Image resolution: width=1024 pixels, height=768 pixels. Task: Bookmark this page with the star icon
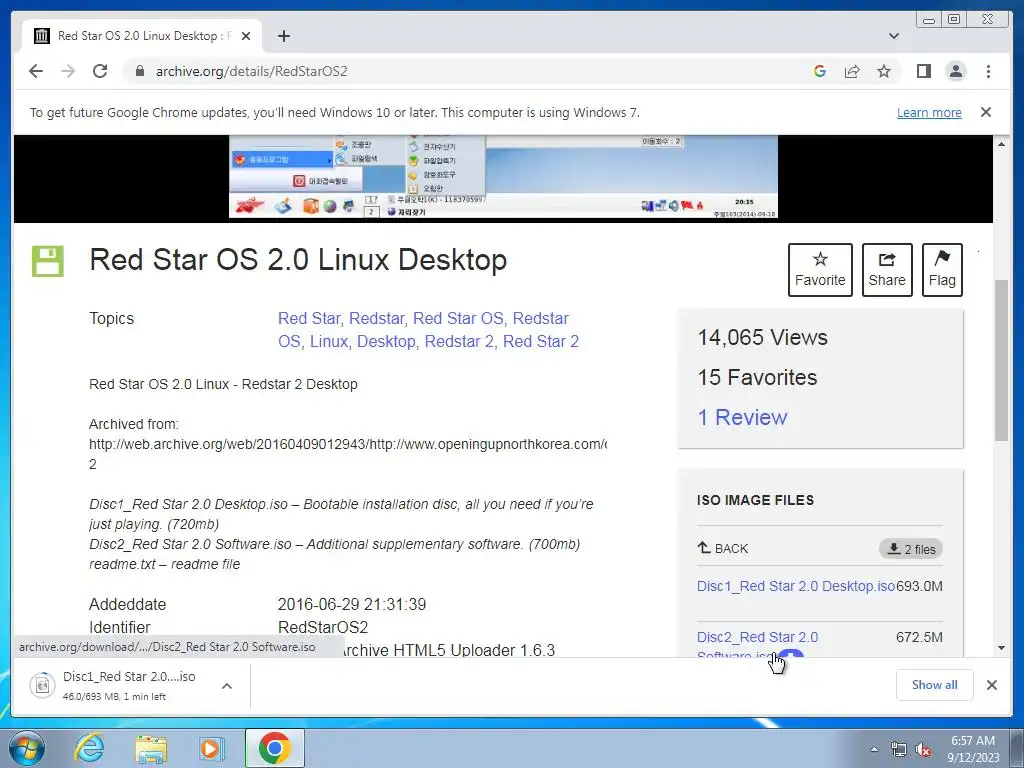tap(884, 71)
